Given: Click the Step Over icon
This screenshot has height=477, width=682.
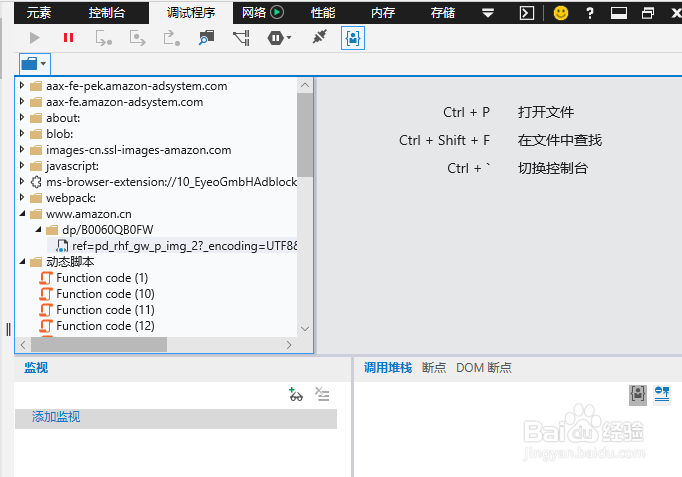Looking at the screenshot, I should tap(137, 38).
